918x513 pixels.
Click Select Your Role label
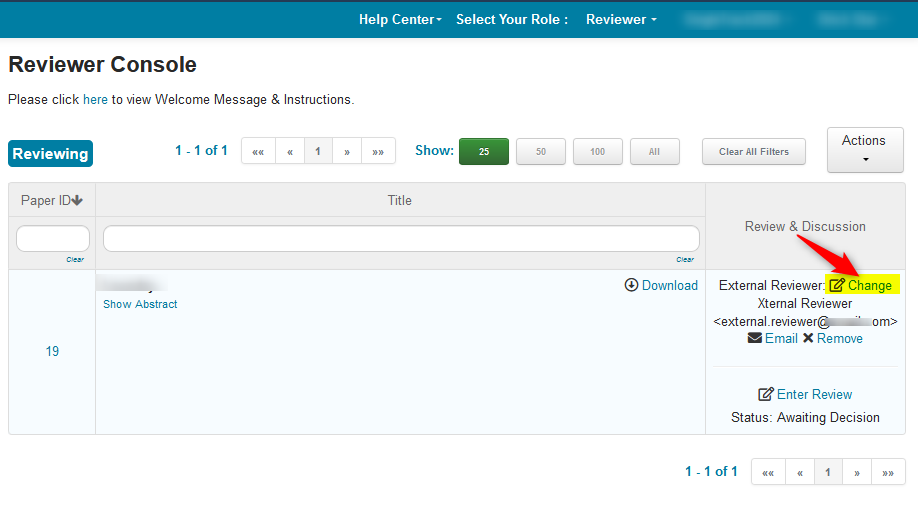pos(512,19)
